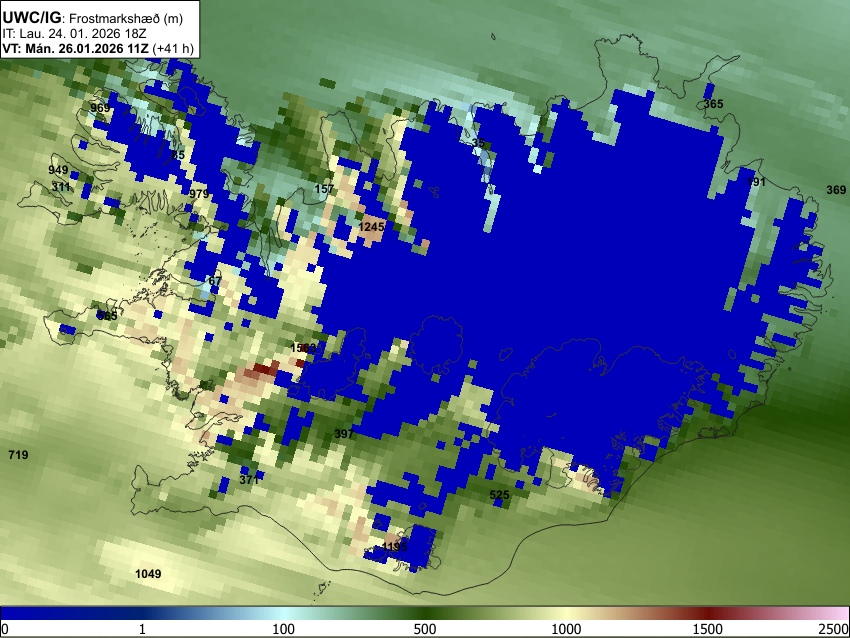Click the map value 371
This screenshot has height=638, width=850.
tap(249, 480)
